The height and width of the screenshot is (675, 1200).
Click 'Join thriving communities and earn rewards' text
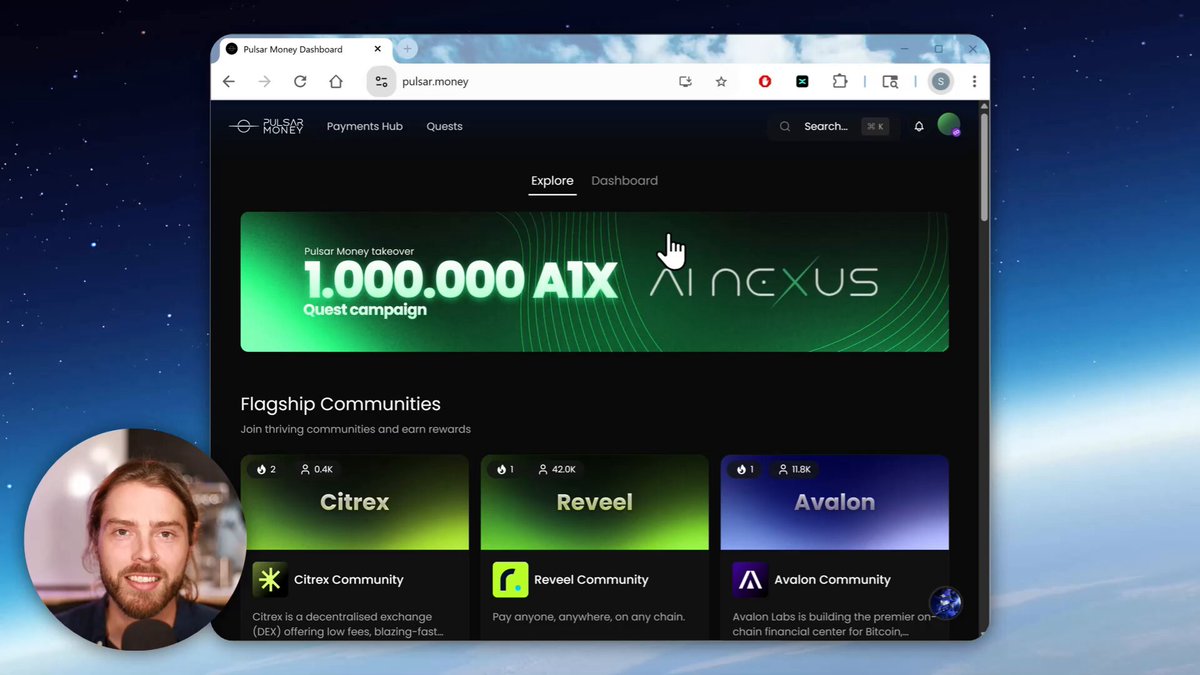pyautogui.click(x=355, y=429)
